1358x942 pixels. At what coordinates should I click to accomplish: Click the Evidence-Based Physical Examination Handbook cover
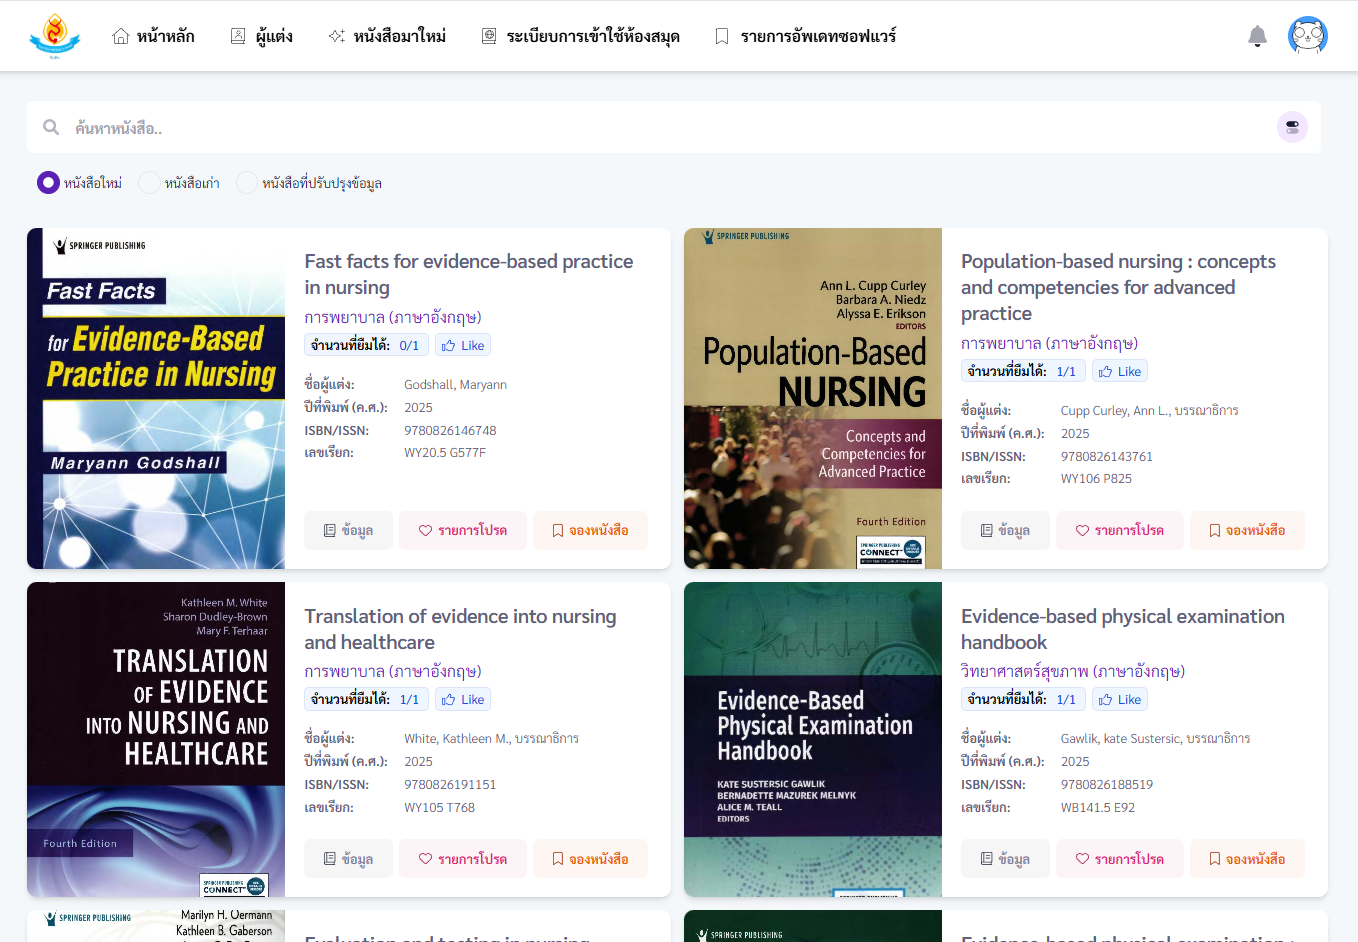tap(813, 739)
